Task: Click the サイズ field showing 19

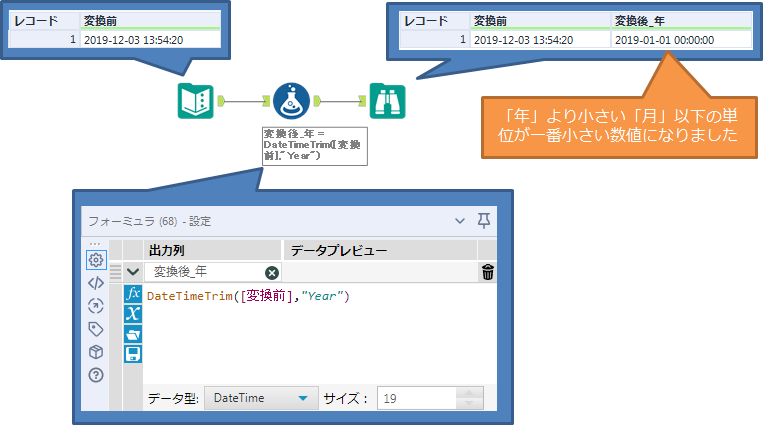Action: point(417,398)
